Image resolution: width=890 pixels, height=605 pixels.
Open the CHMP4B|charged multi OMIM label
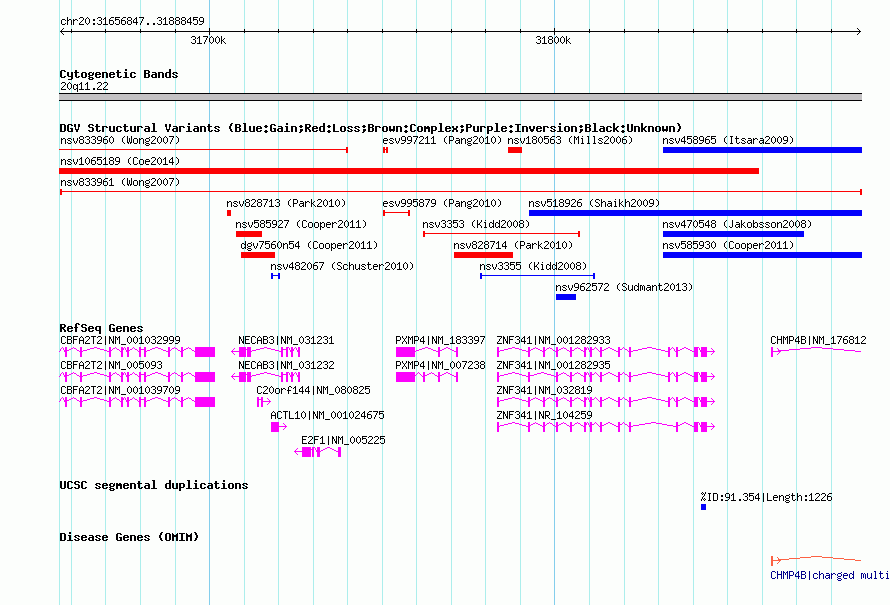[830, 575]
